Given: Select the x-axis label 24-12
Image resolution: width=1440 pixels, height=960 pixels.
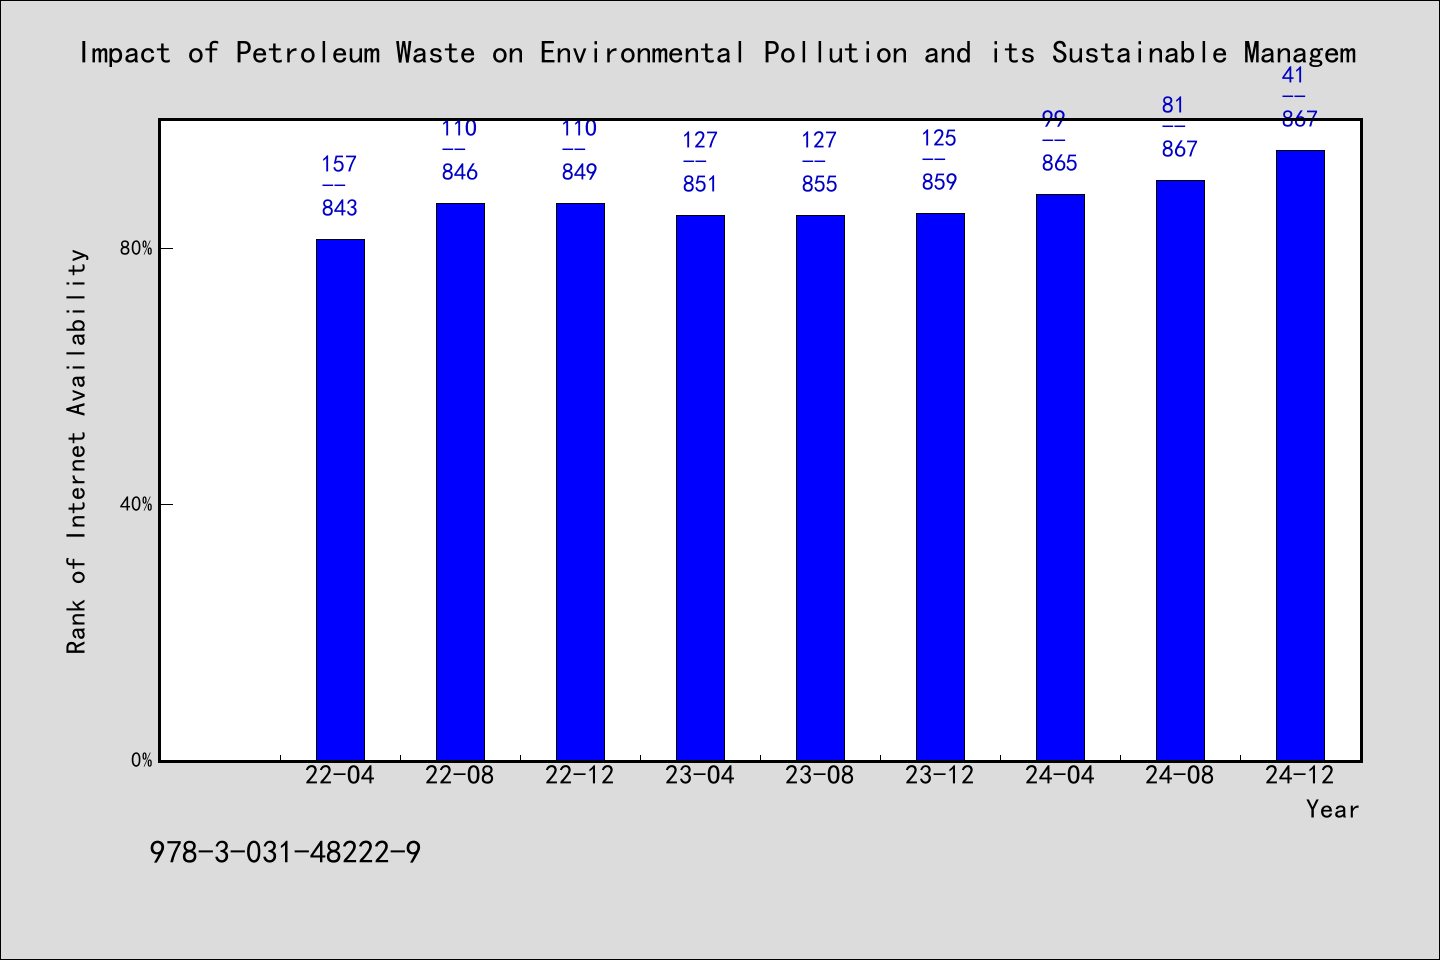Looking at the screenshot, I should point(1300,775).
